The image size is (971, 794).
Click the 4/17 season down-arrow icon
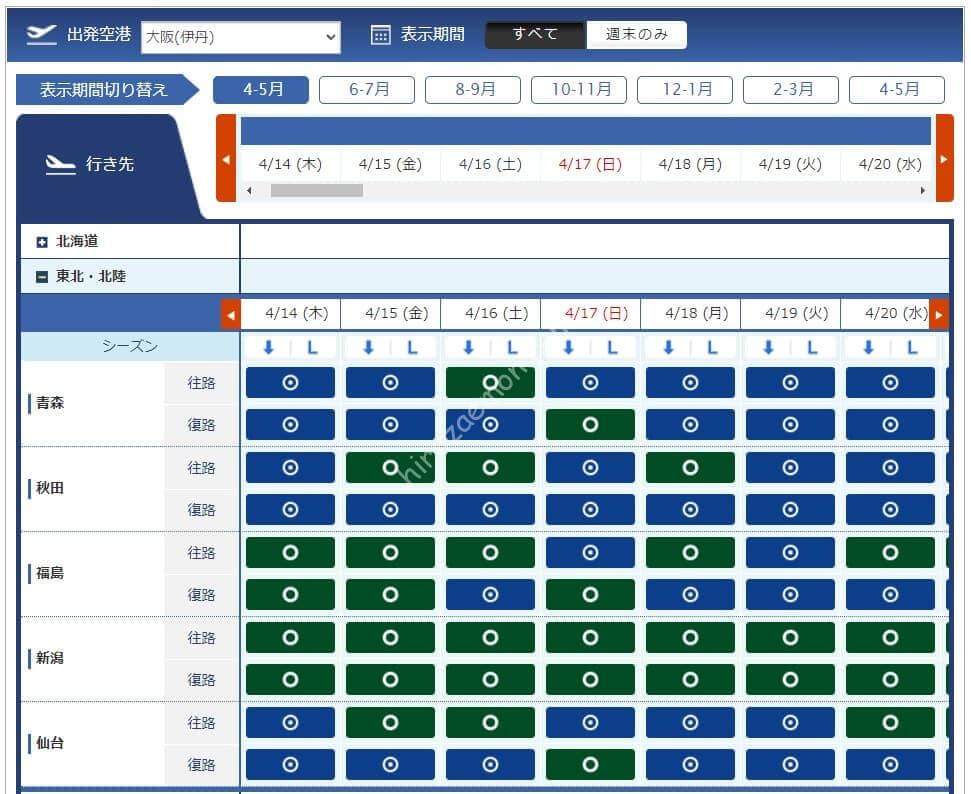(568, 347)
